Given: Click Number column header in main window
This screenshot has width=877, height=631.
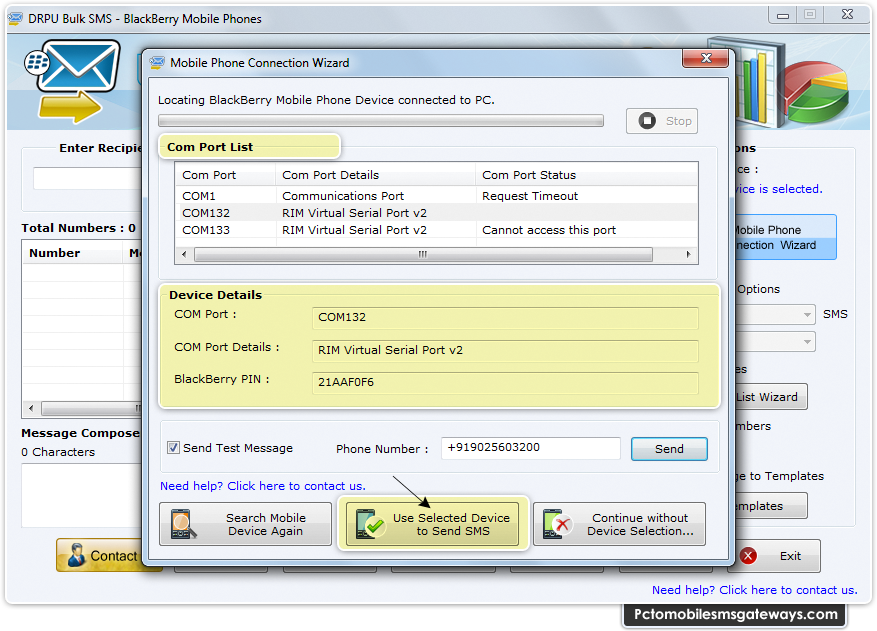Looking at the screenshot, I should click(x=72, y=253).
